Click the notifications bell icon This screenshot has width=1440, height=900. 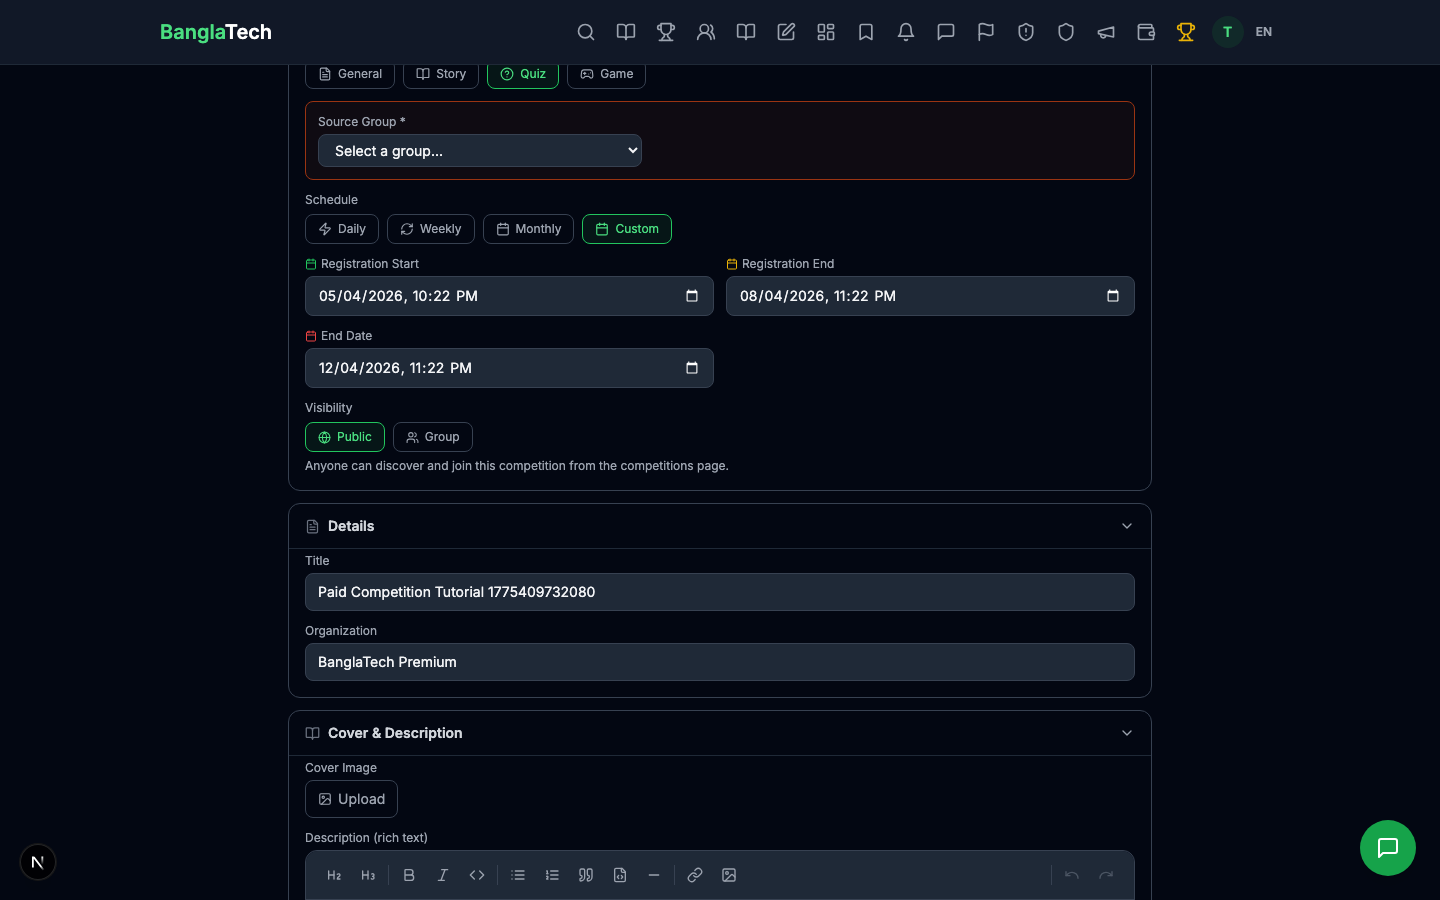906,32
